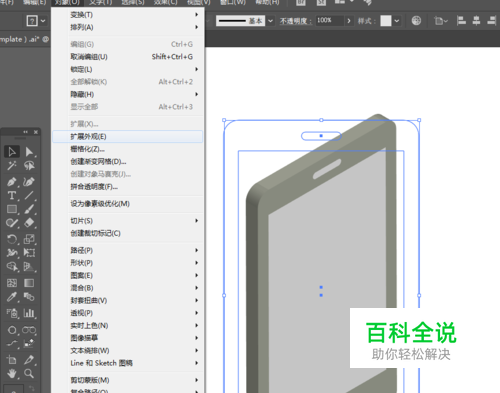
Task: Select the Curvature tool
Action: (29, 182)
